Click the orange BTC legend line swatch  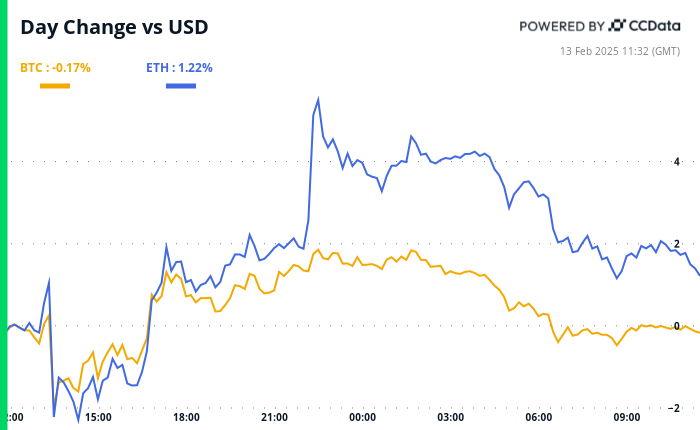[54, 86]
